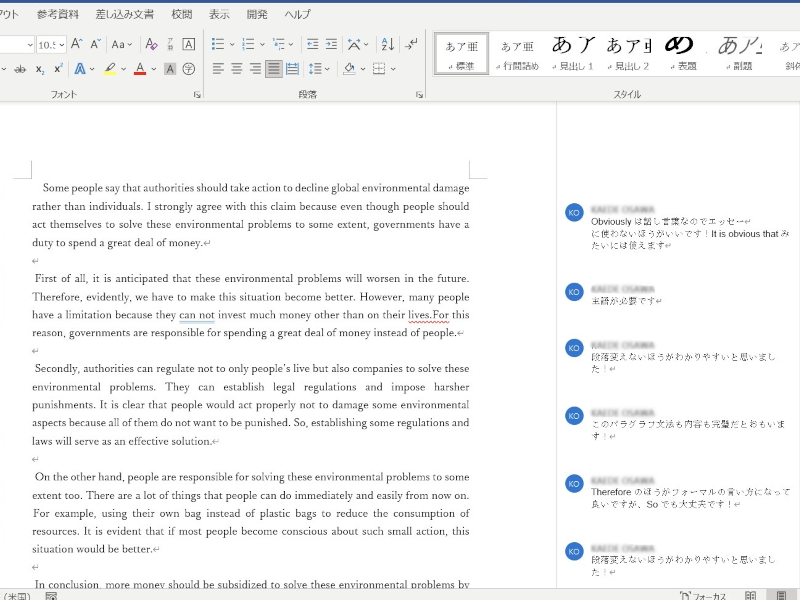Click the increase indent icon

click(332, 44)
